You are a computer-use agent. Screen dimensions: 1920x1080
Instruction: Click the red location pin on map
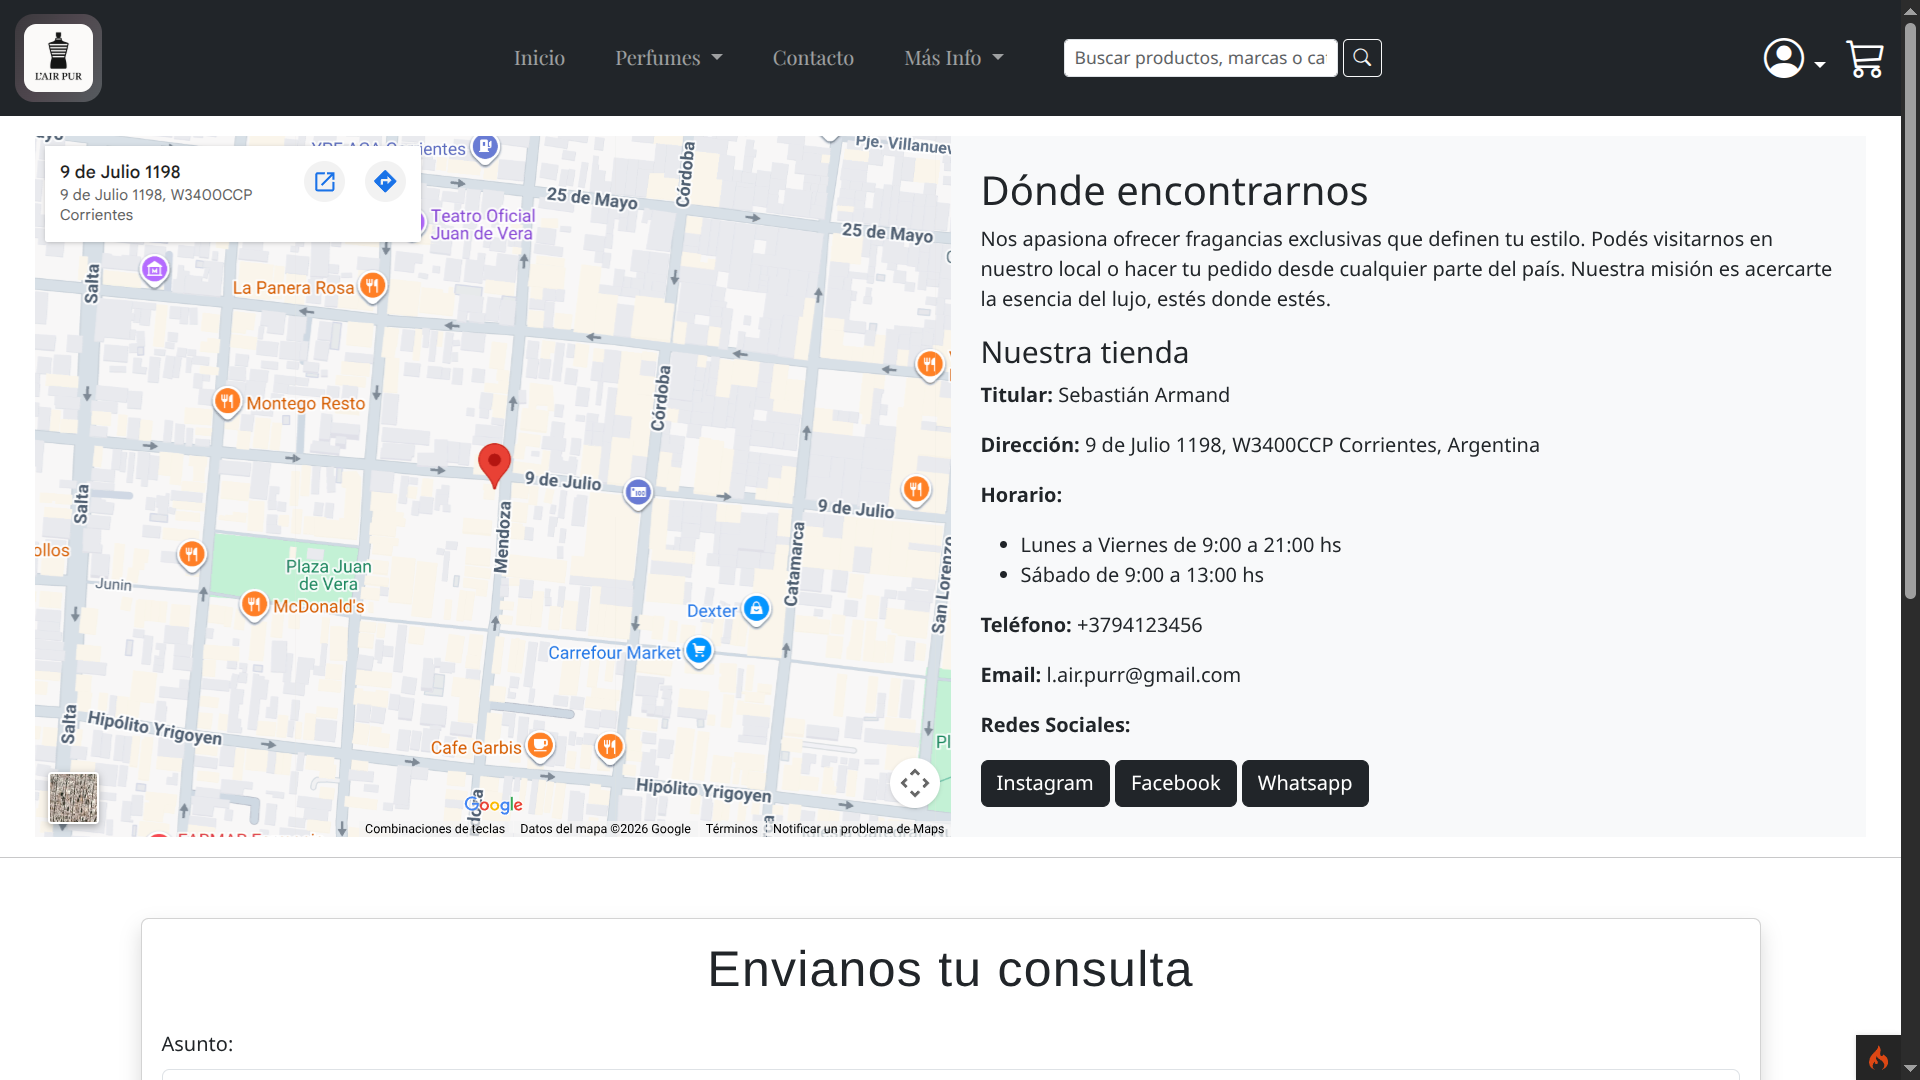tap(494, 465)
